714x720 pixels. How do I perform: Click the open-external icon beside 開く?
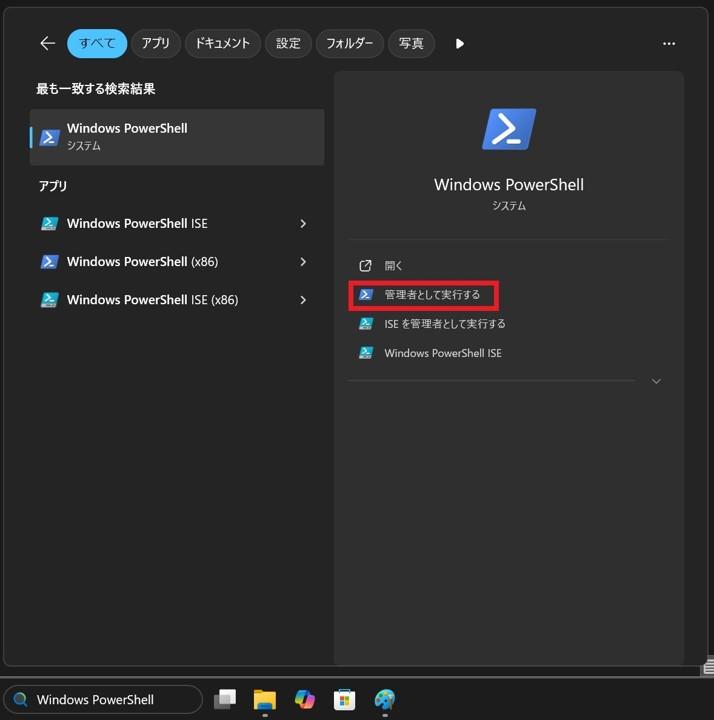pyautogui.click(x=365, y=265)
